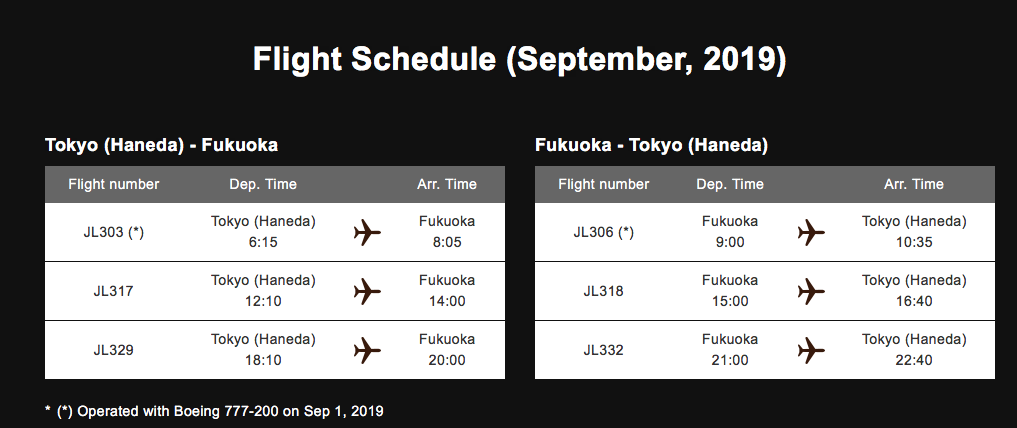Screen dimensions: 1017x428
Task: Click the 14:00 Fukuoka arrival time
Action: tap(446, 301)
